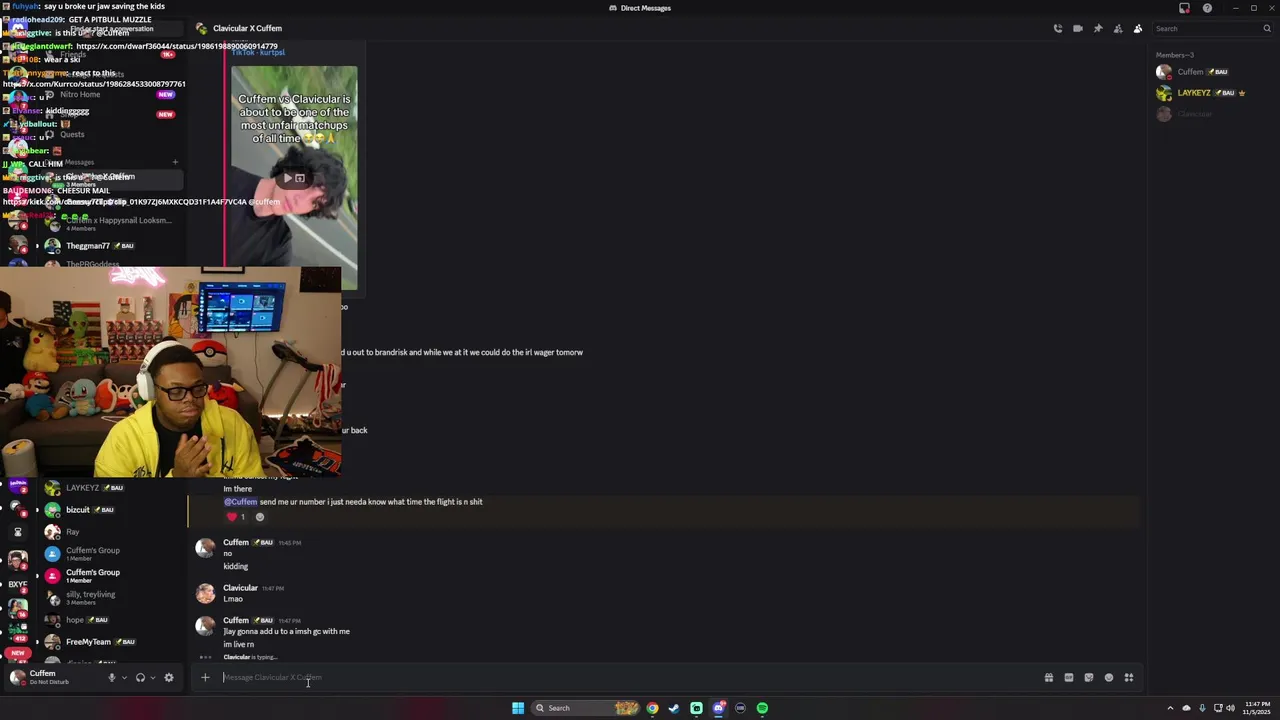Click Clavicular username above Lmao
This screenshot has height=720, width=1280.
[240, 588]
